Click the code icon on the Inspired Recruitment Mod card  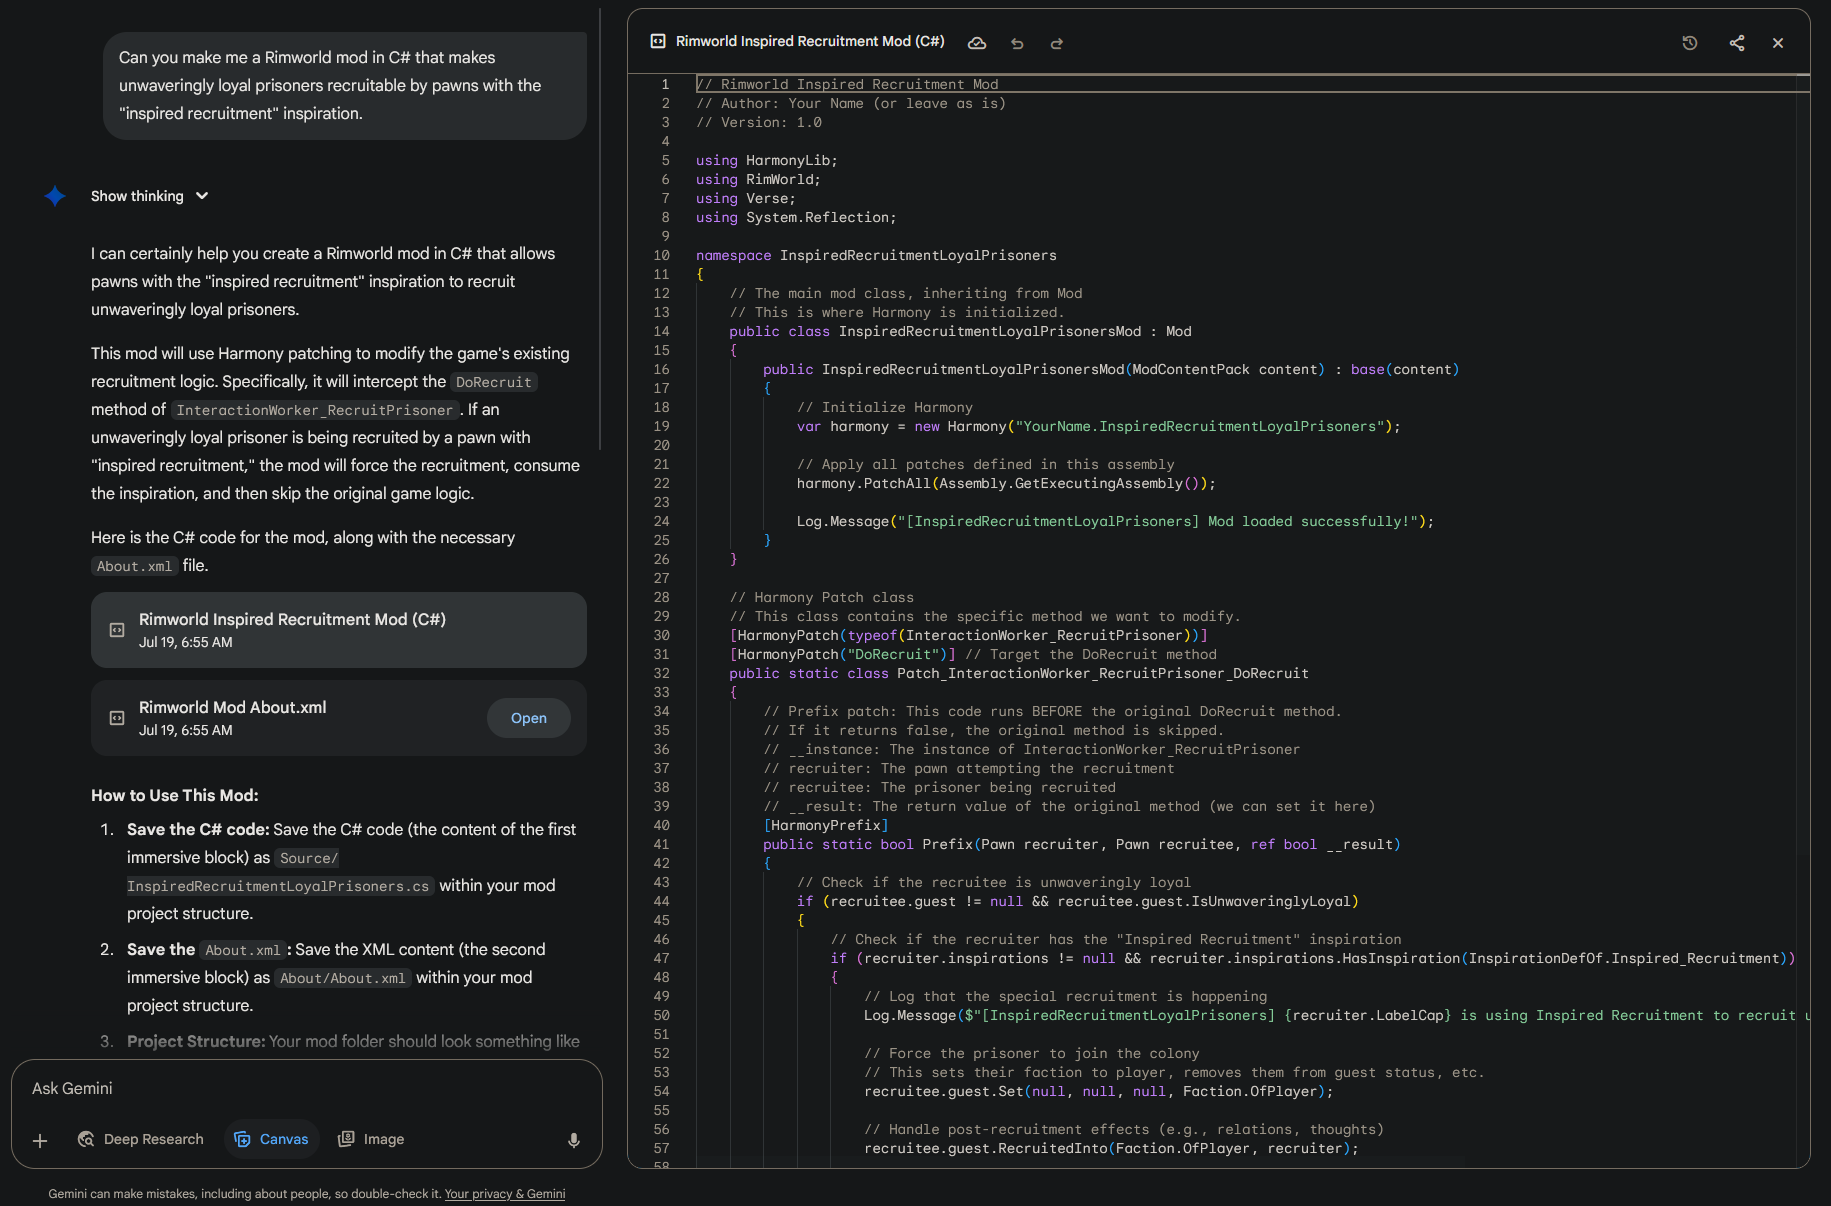coord(117,630)
